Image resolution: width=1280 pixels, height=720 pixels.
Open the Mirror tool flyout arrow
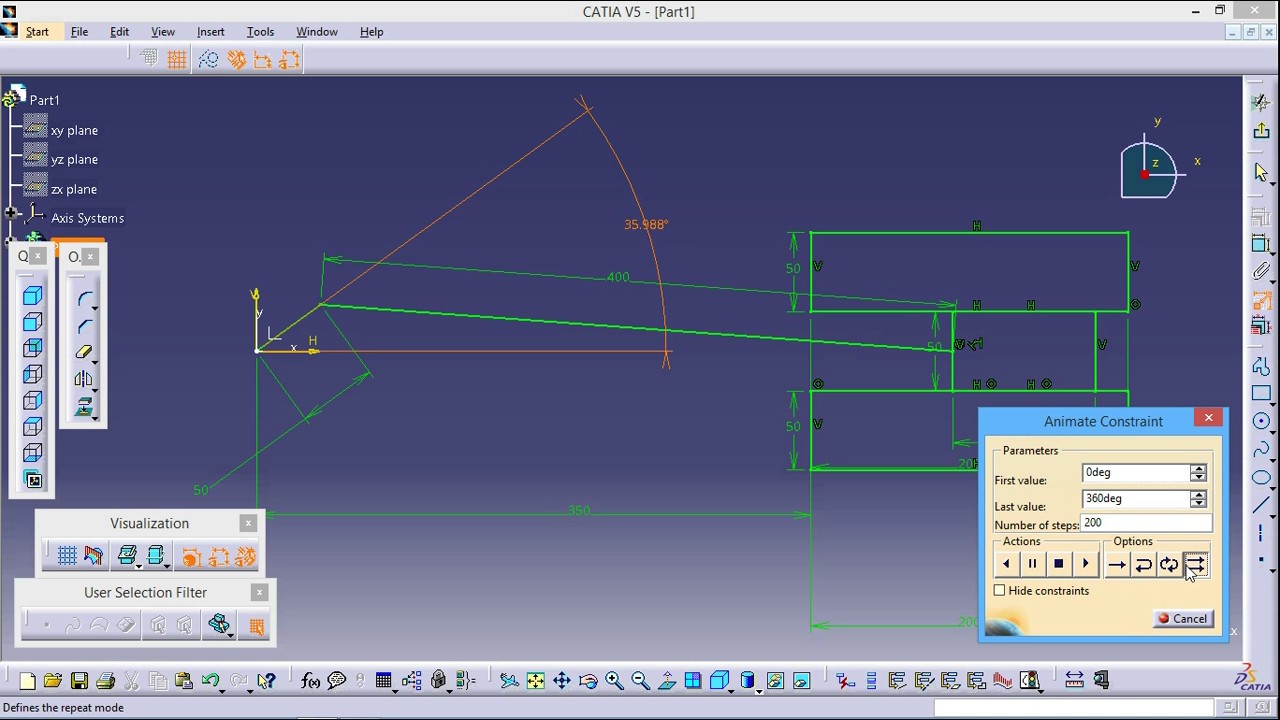pos(95,389)
